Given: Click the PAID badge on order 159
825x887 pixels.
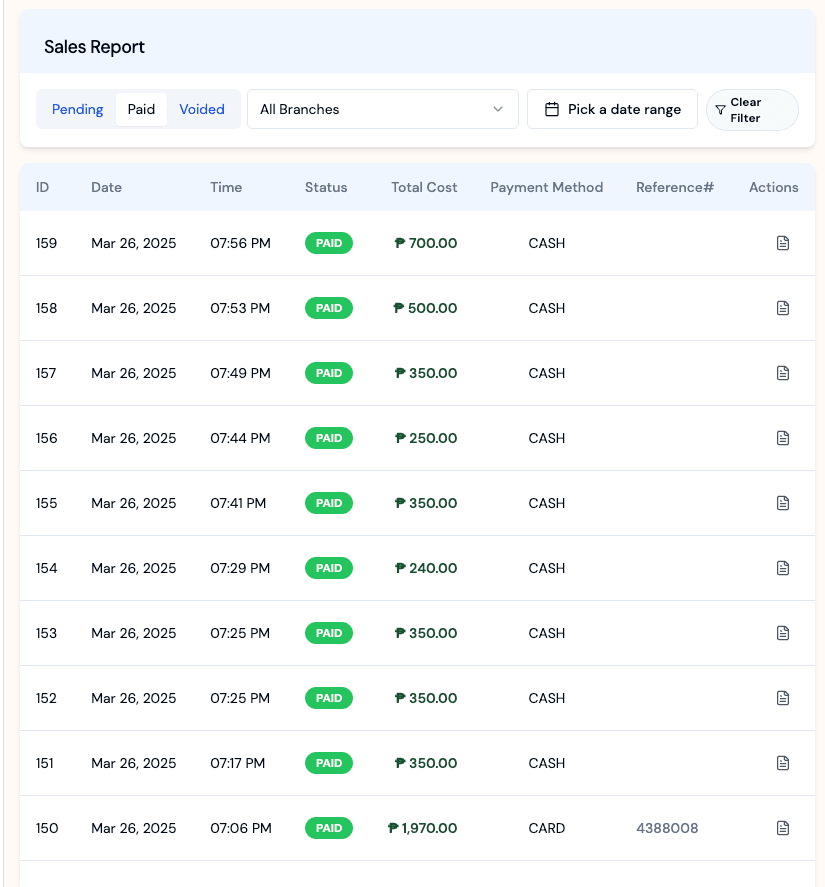Looking at the screenshot, I should [329, 243].
